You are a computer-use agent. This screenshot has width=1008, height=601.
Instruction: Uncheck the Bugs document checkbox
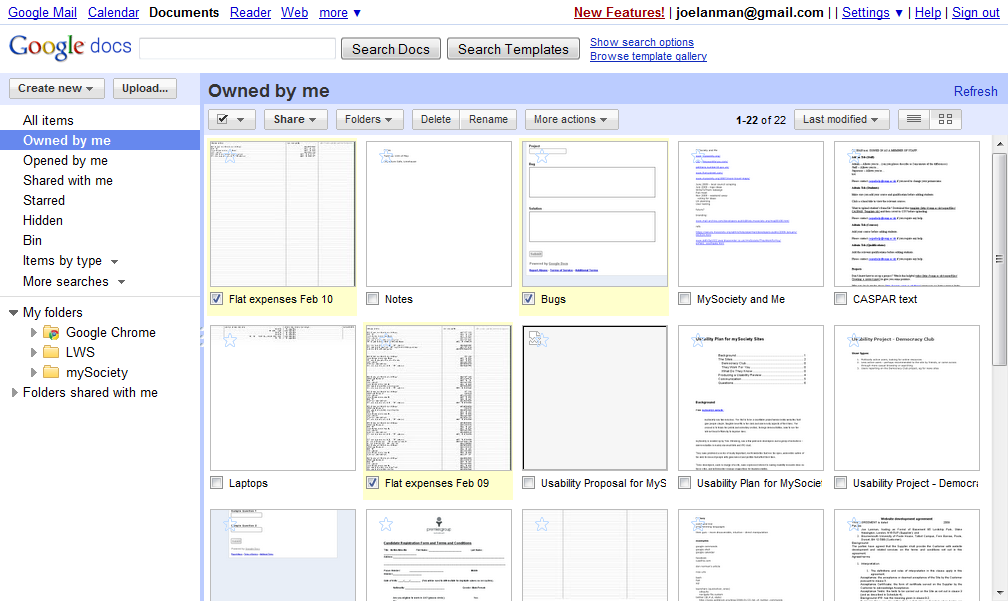[529, 299]
